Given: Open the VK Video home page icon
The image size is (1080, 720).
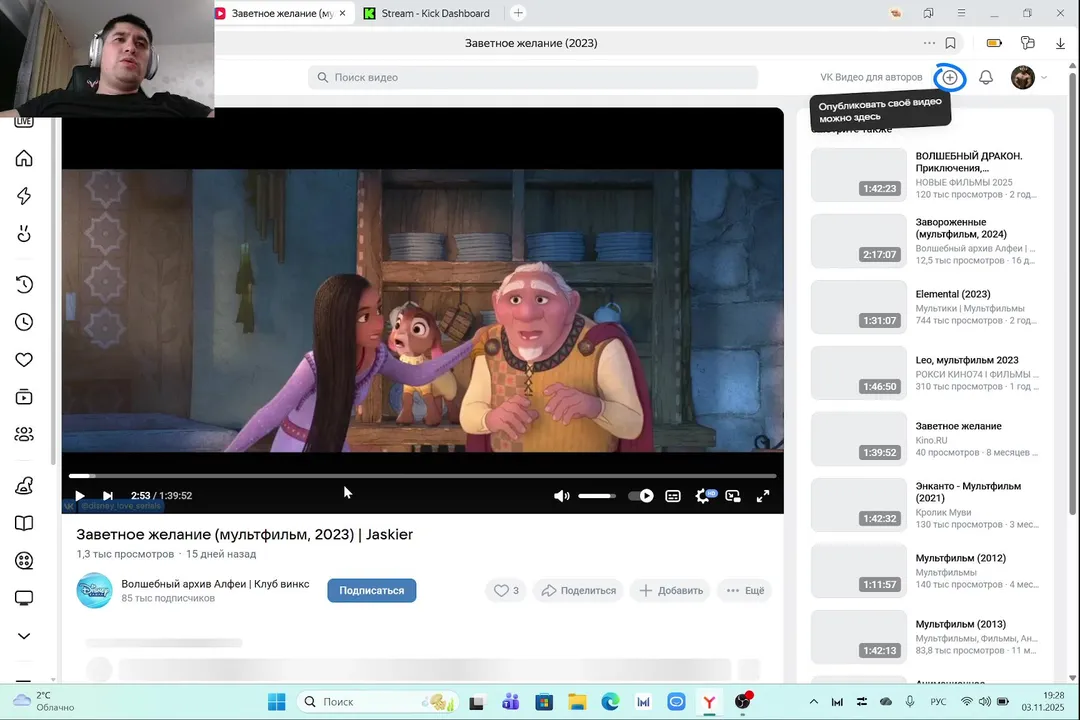Looking at the screenshot, I should tap(24, 158).
